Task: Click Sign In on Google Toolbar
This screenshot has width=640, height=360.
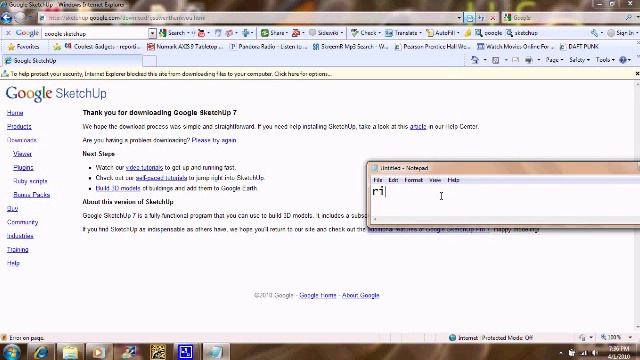Action: click(x=621, y=33)
